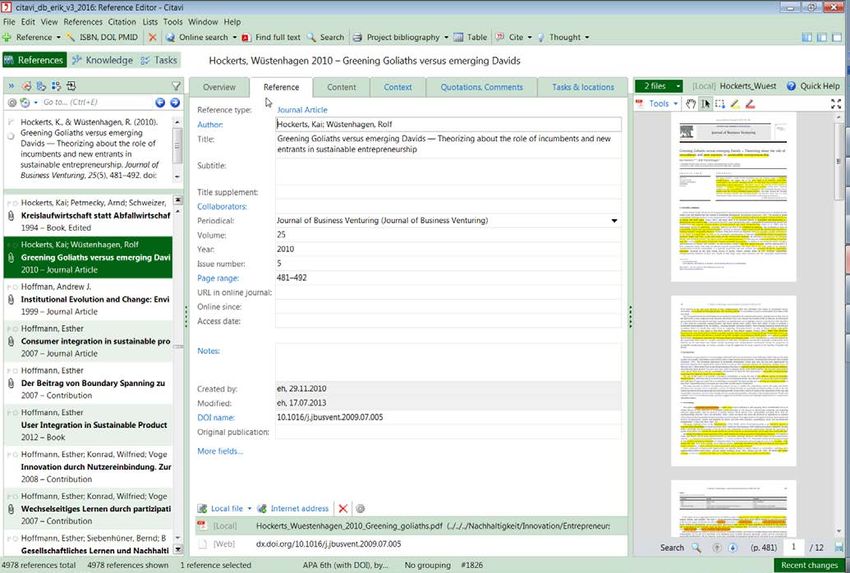Switch to the Knowledge workspace

point(102,60)
